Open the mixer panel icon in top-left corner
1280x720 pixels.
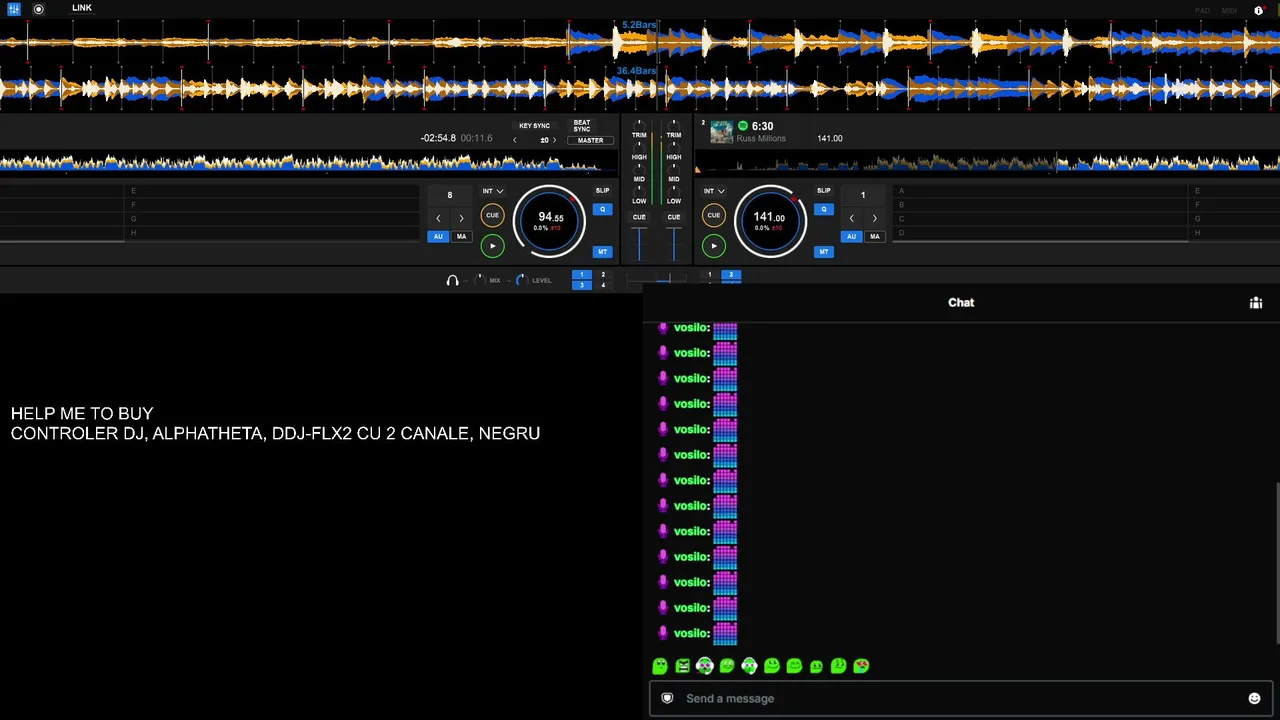click(x=14, y=9)
